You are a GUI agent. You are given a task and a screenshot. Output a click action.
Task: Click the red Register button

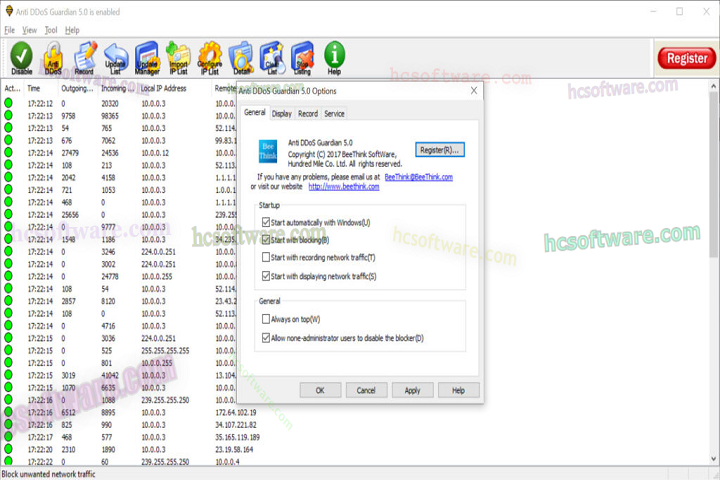click(x=686, y=58)
